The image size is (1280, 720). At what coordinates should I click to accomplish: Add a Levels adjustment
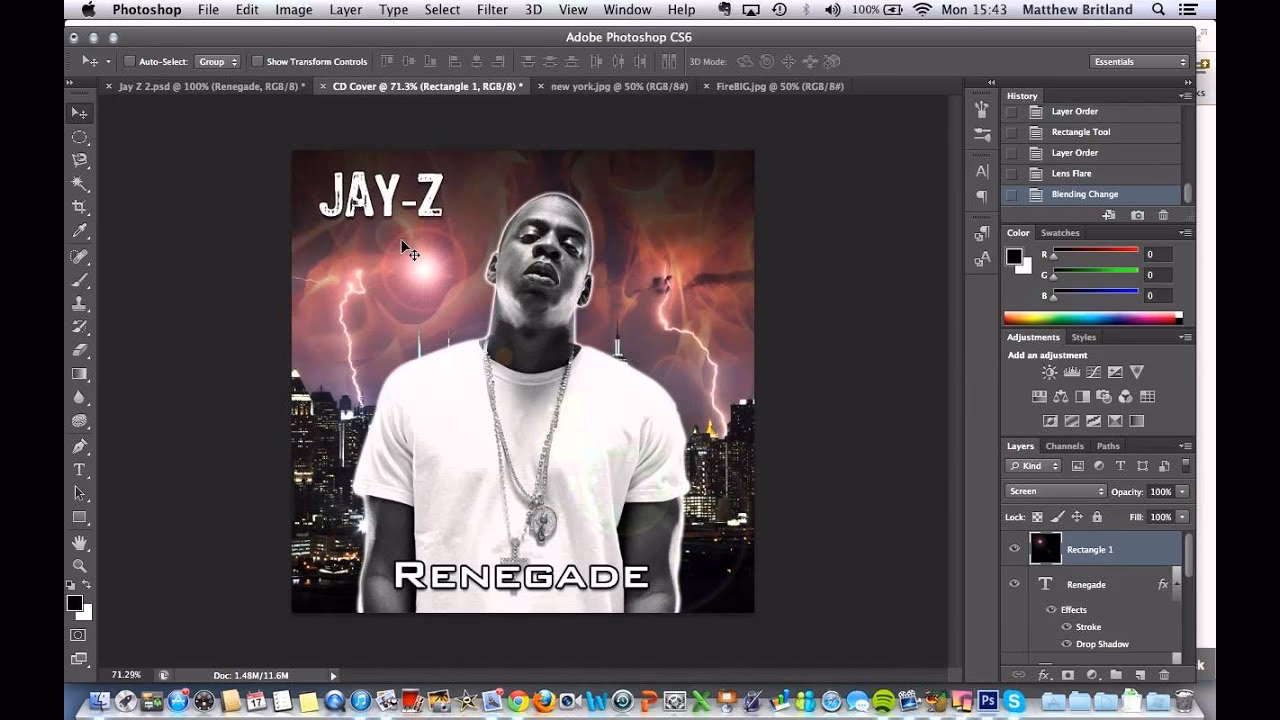pyautogui.click(x=1071, y=372)
